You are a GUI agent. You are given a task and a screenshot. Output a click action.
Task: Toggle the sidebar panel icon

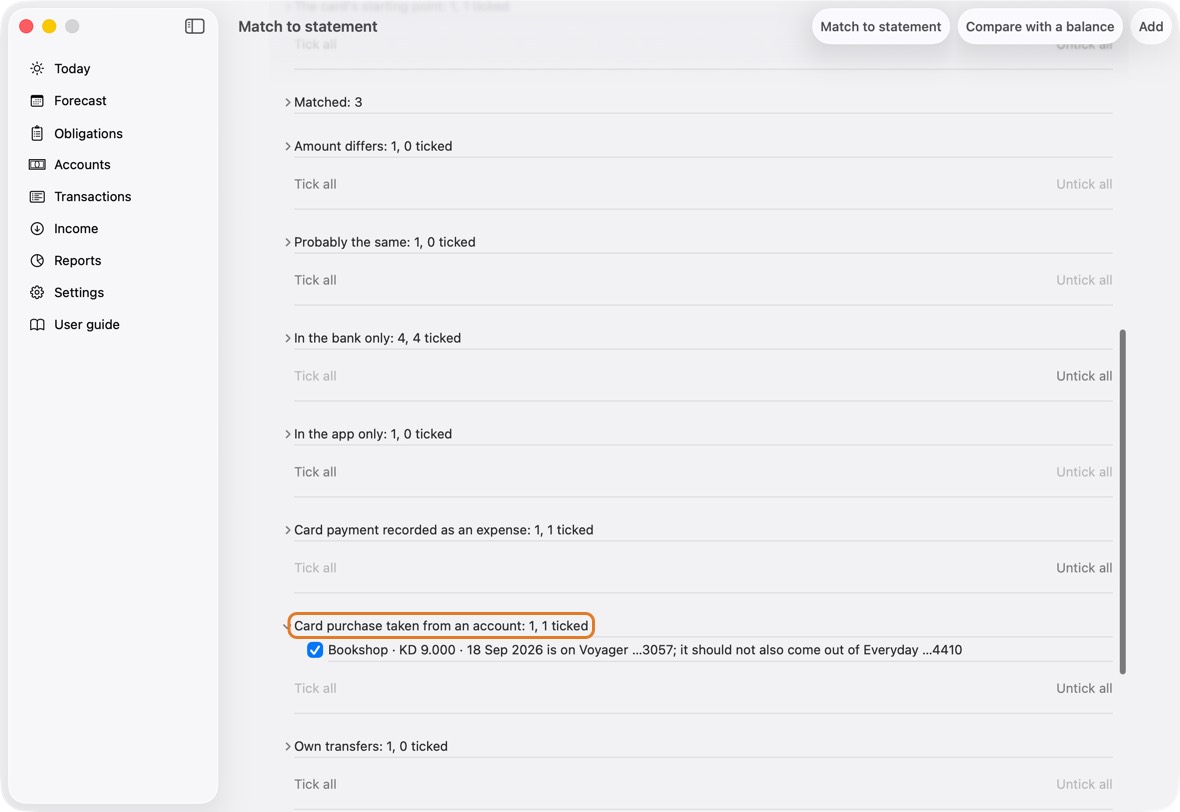coord(194,26)
